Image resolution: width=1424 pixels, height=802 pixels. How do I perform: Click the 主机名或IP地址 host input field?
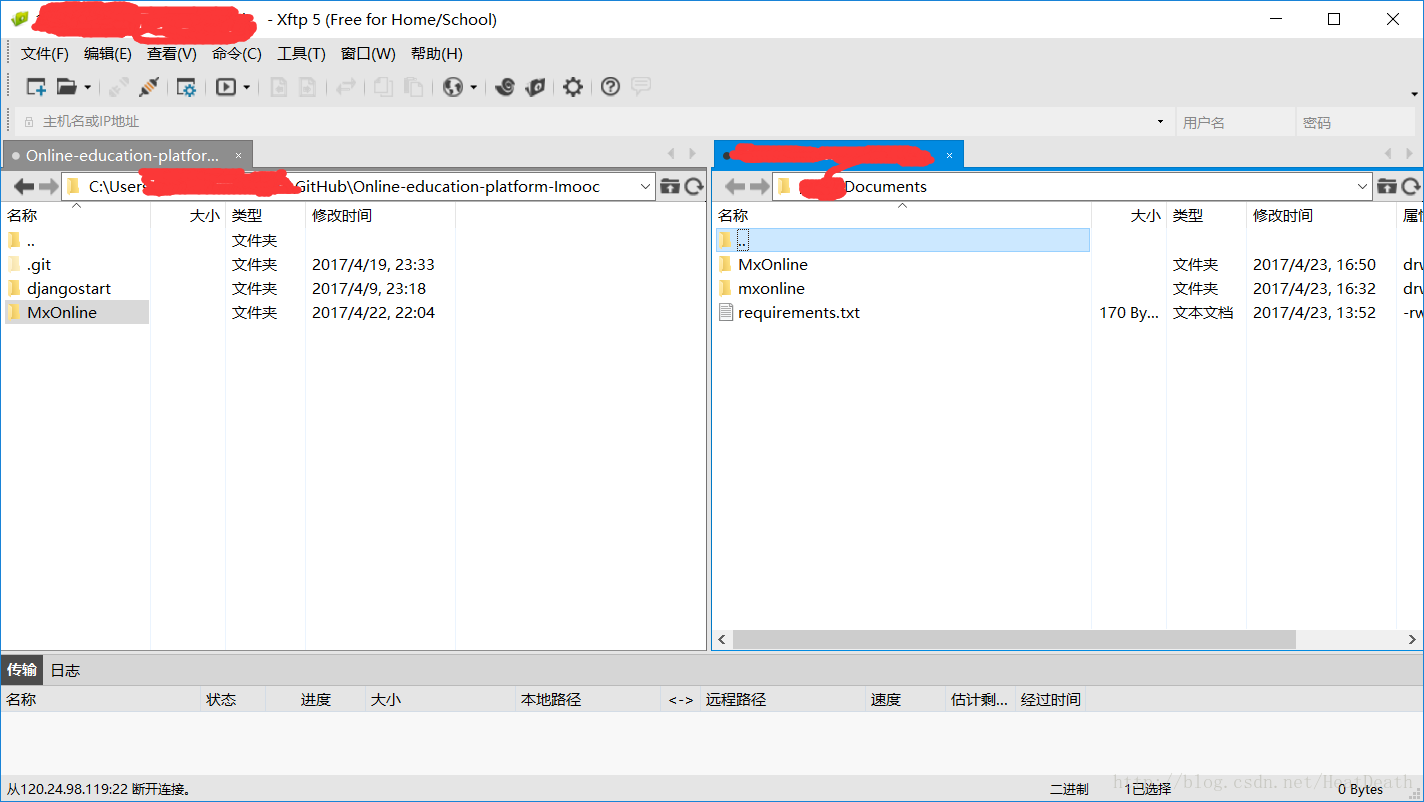coord(596,122)
